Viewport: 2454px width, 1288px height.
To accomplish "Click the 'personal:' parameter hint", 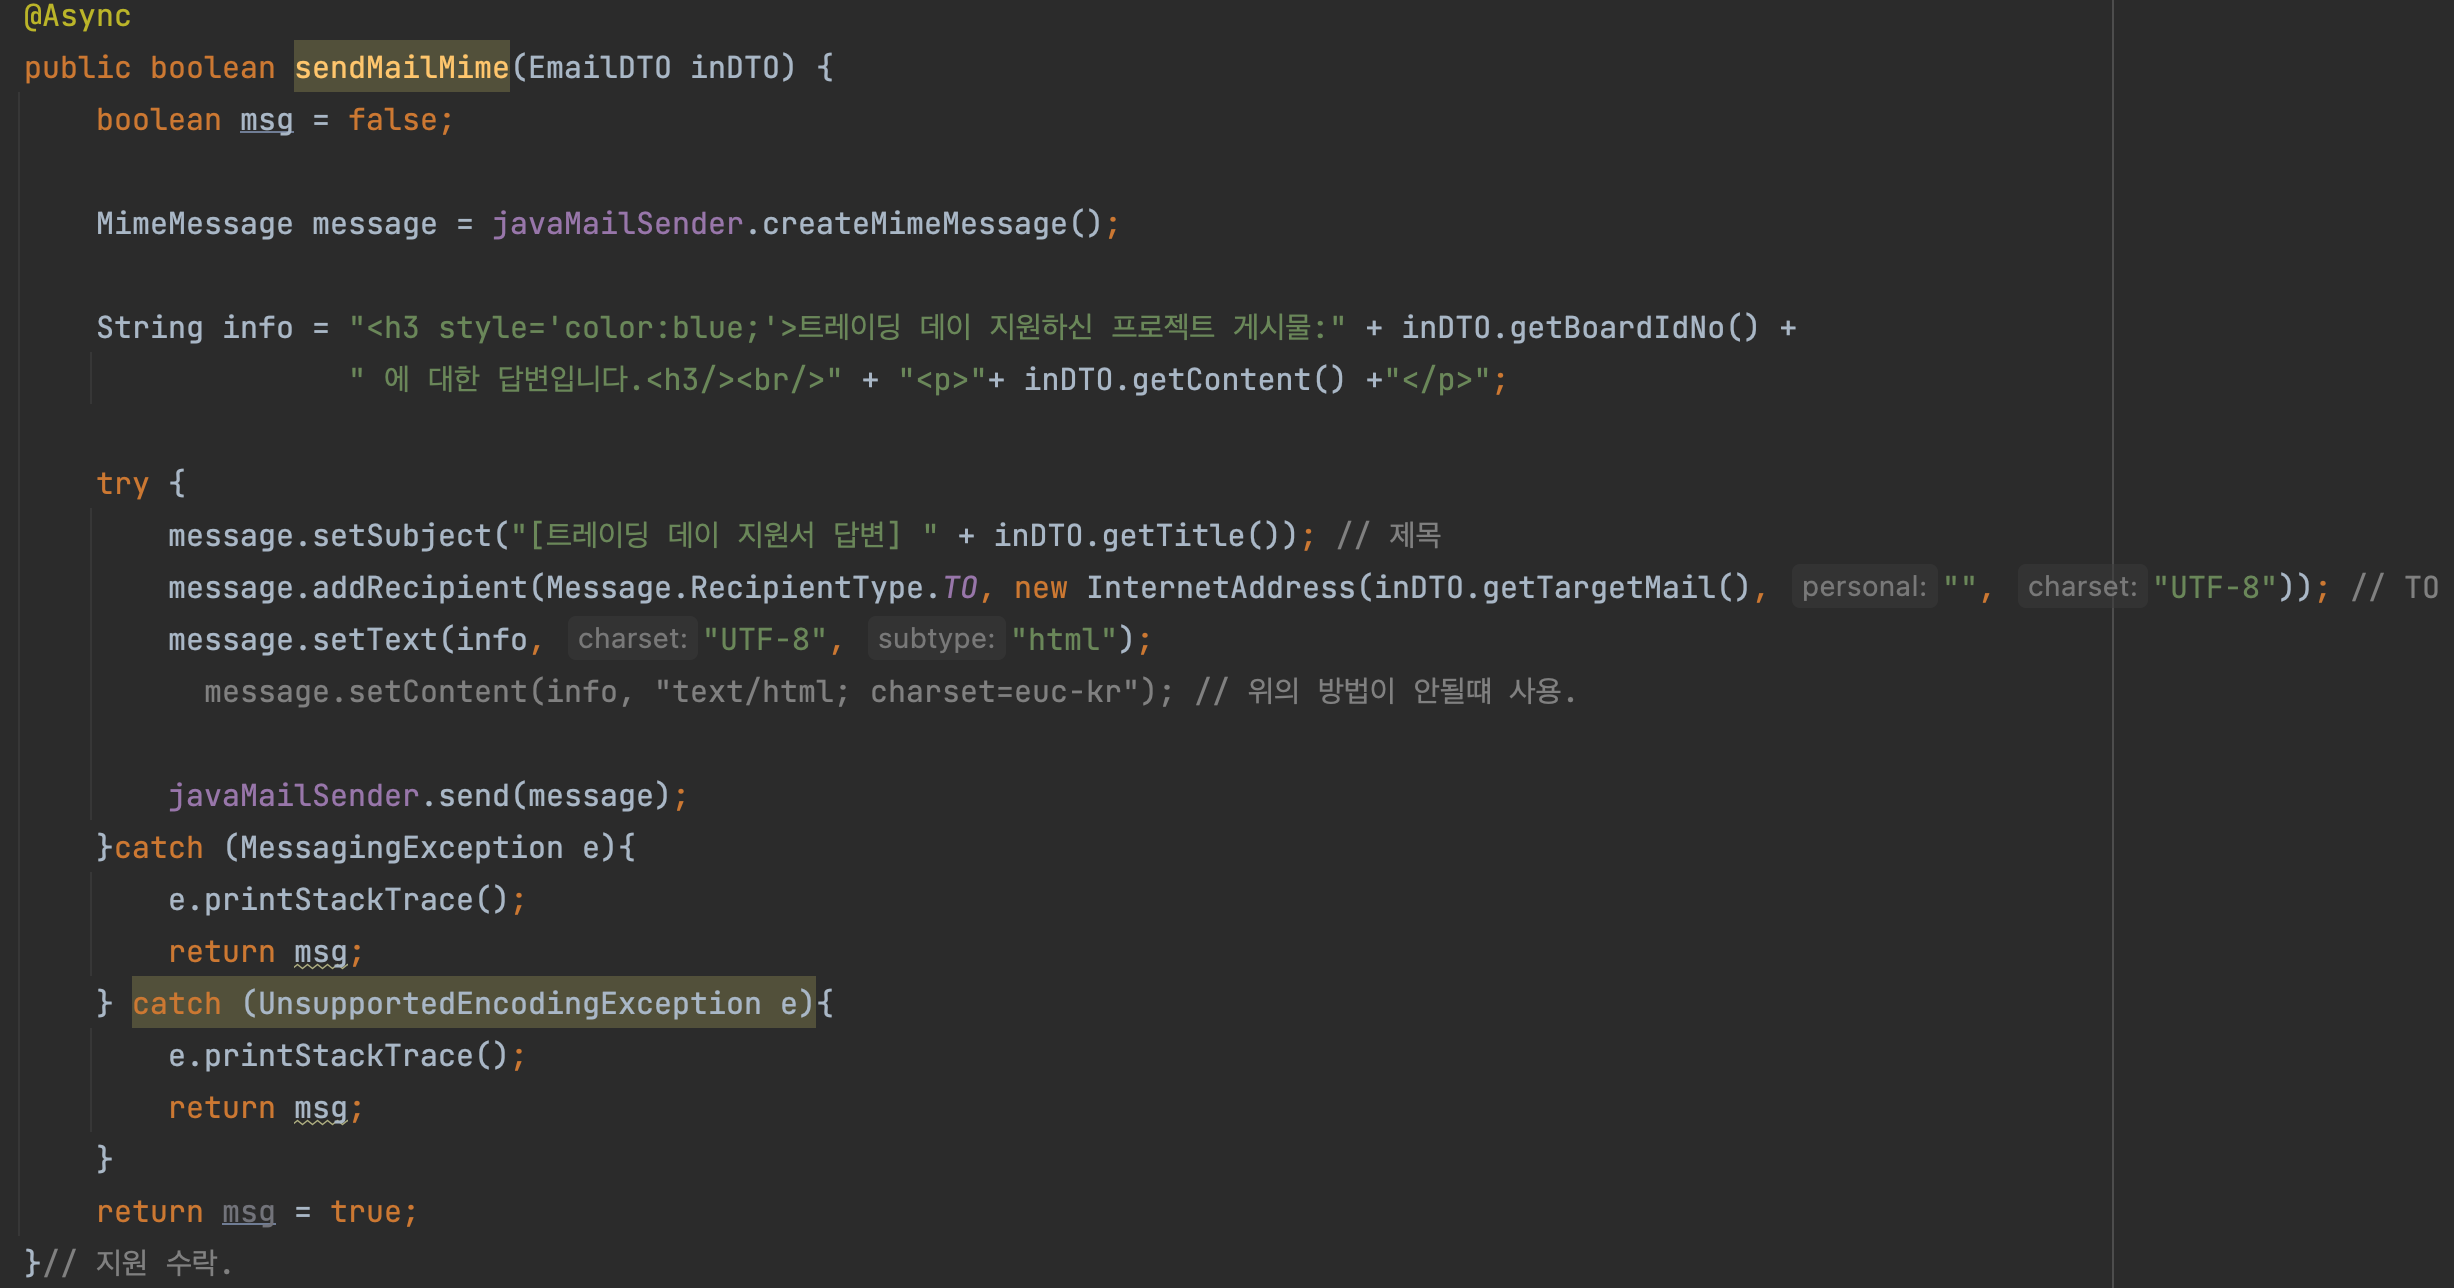I will pos(1864,587).
